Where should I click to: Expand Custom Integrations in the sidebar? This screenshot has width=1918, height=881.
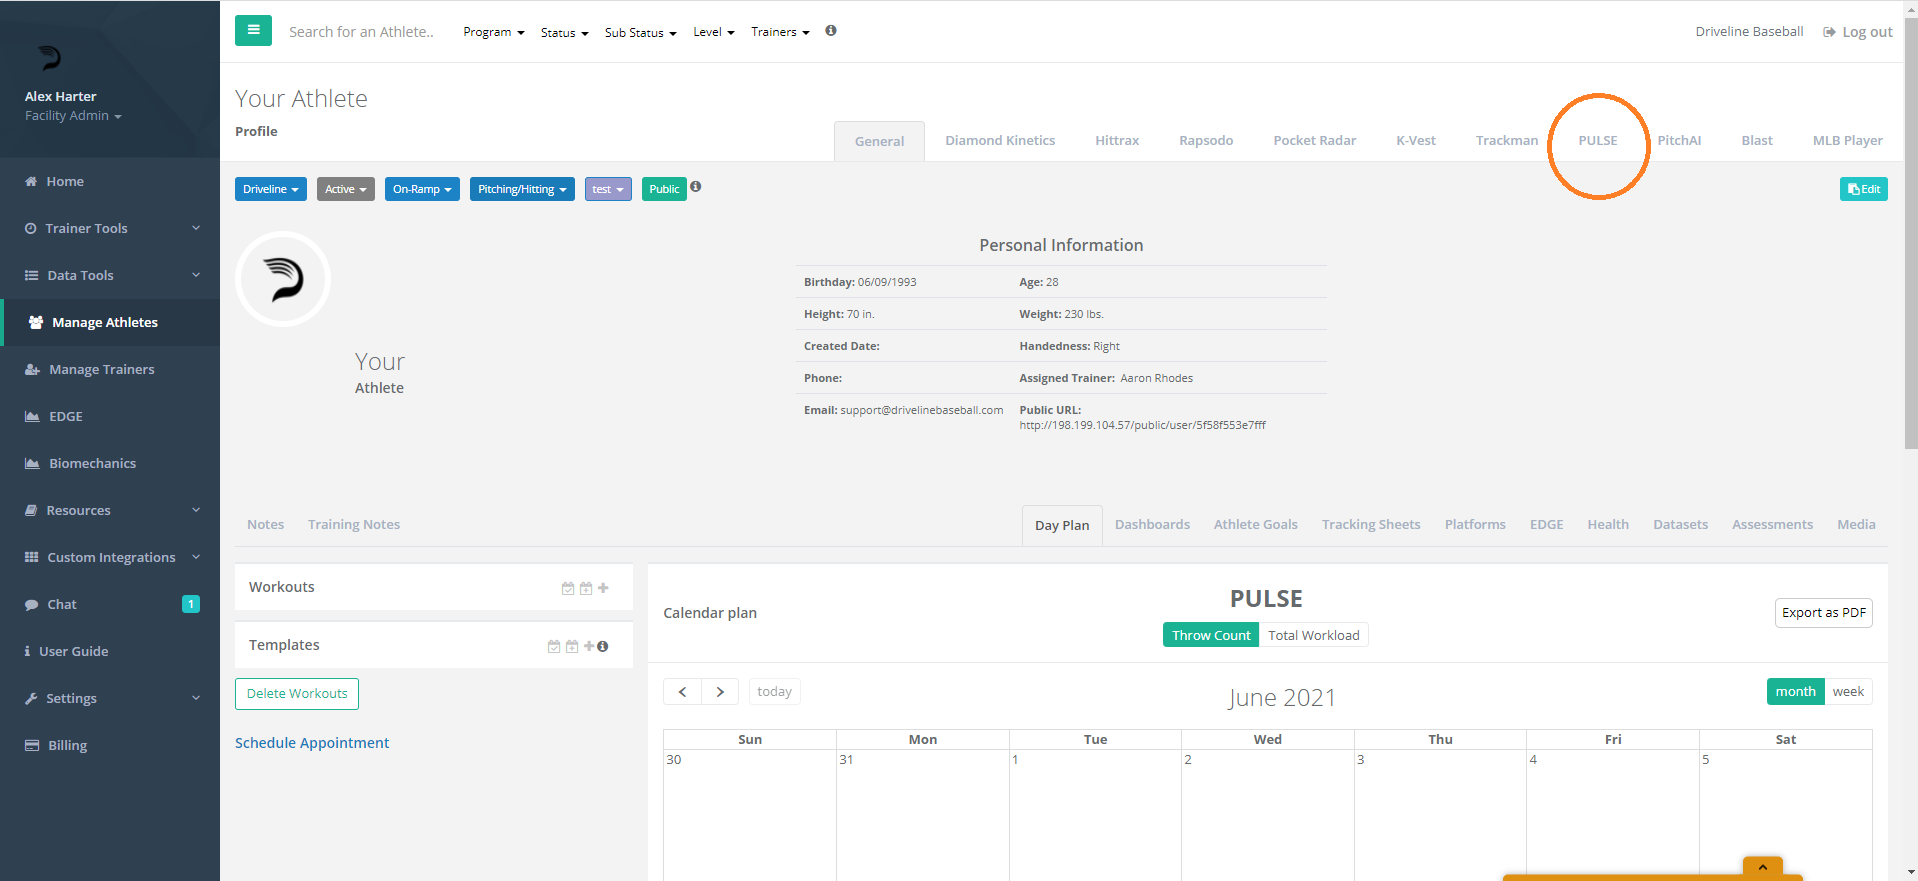tap(110, 557)
